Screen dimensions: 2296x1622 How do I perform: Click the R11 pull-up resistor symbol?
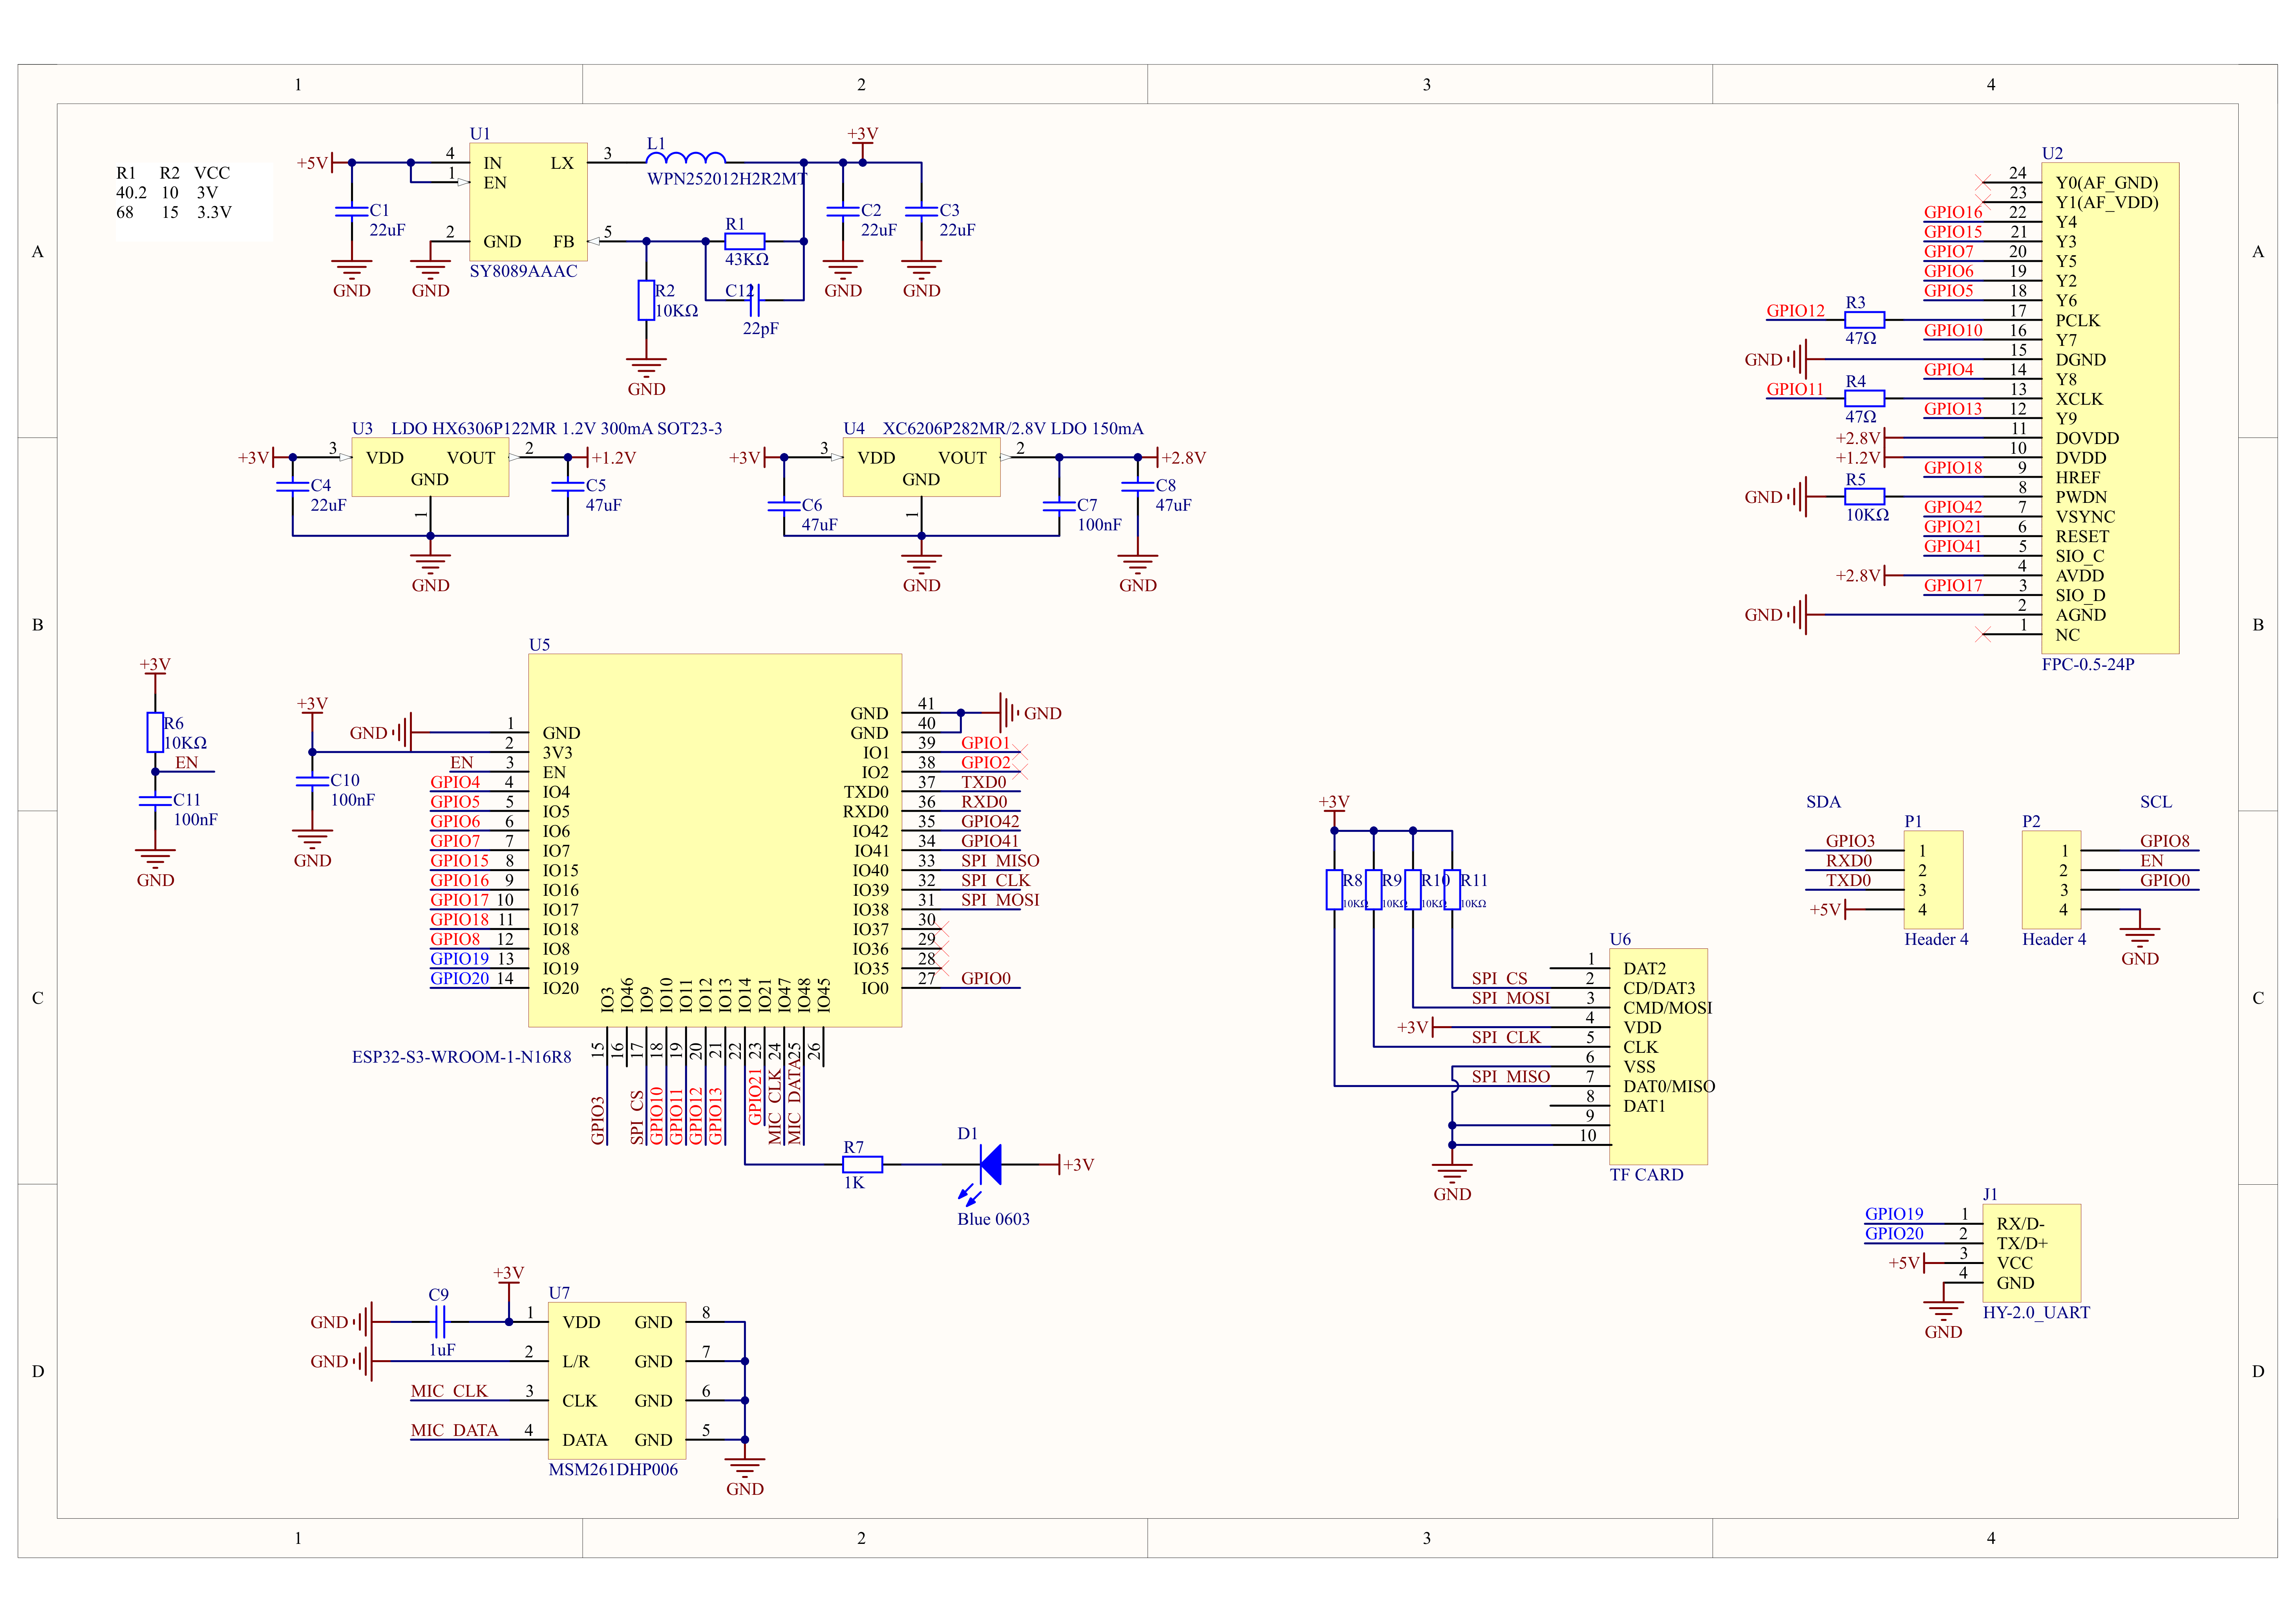coord(1452,889)
